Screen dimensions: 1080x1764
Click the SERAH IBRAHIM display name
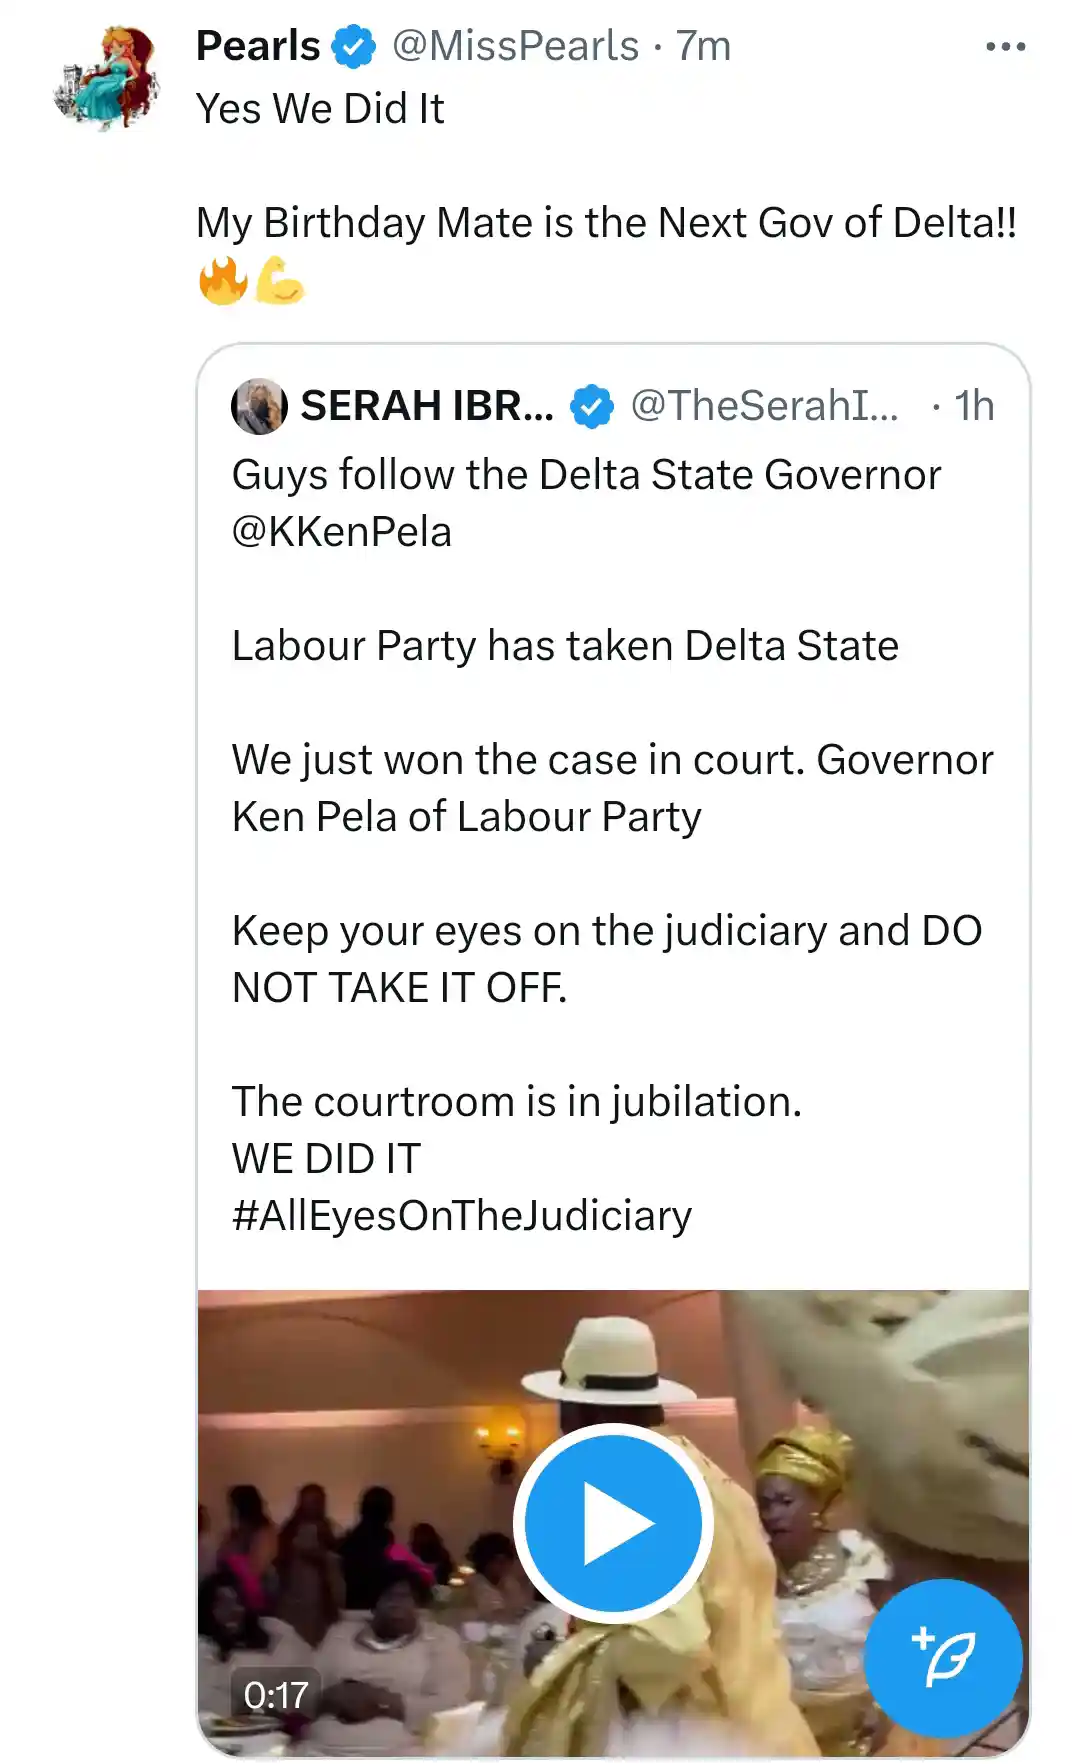click(x=424, y=404)
